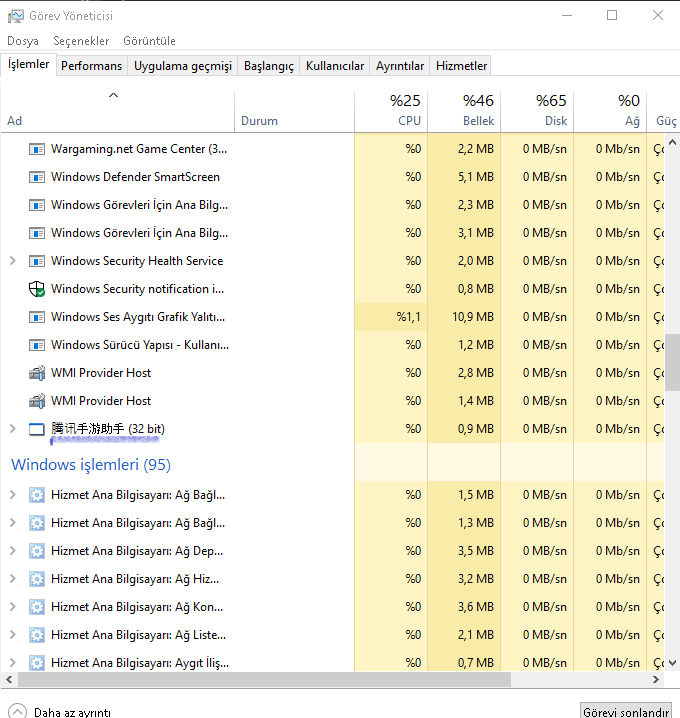This screenshot has width=680, height=718.
Task: Select the Windows işlemleri (95) group header
Action: (x=91, y=465)
